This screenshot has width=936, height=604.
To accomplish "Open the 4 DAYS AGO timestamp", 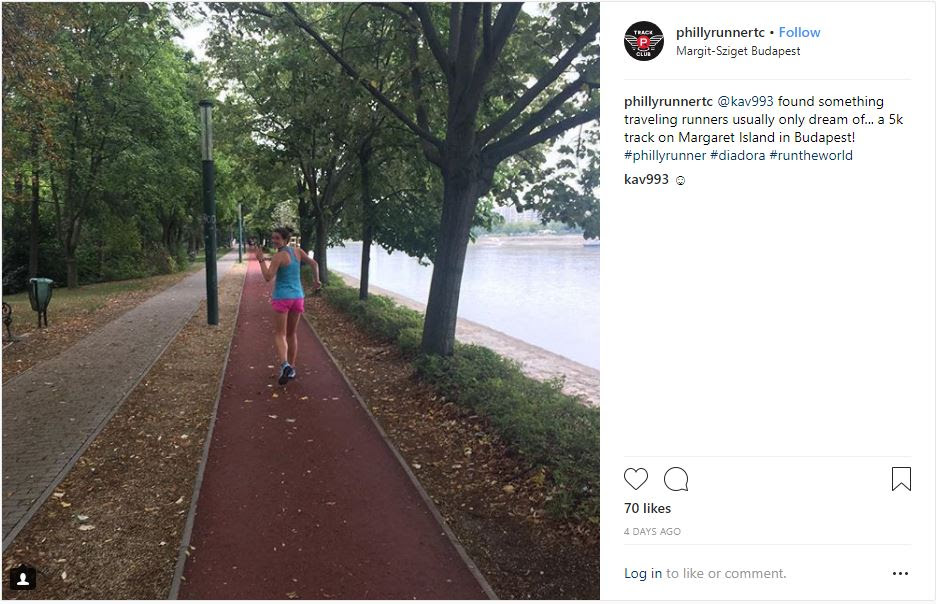I will [x=652, y=531].
